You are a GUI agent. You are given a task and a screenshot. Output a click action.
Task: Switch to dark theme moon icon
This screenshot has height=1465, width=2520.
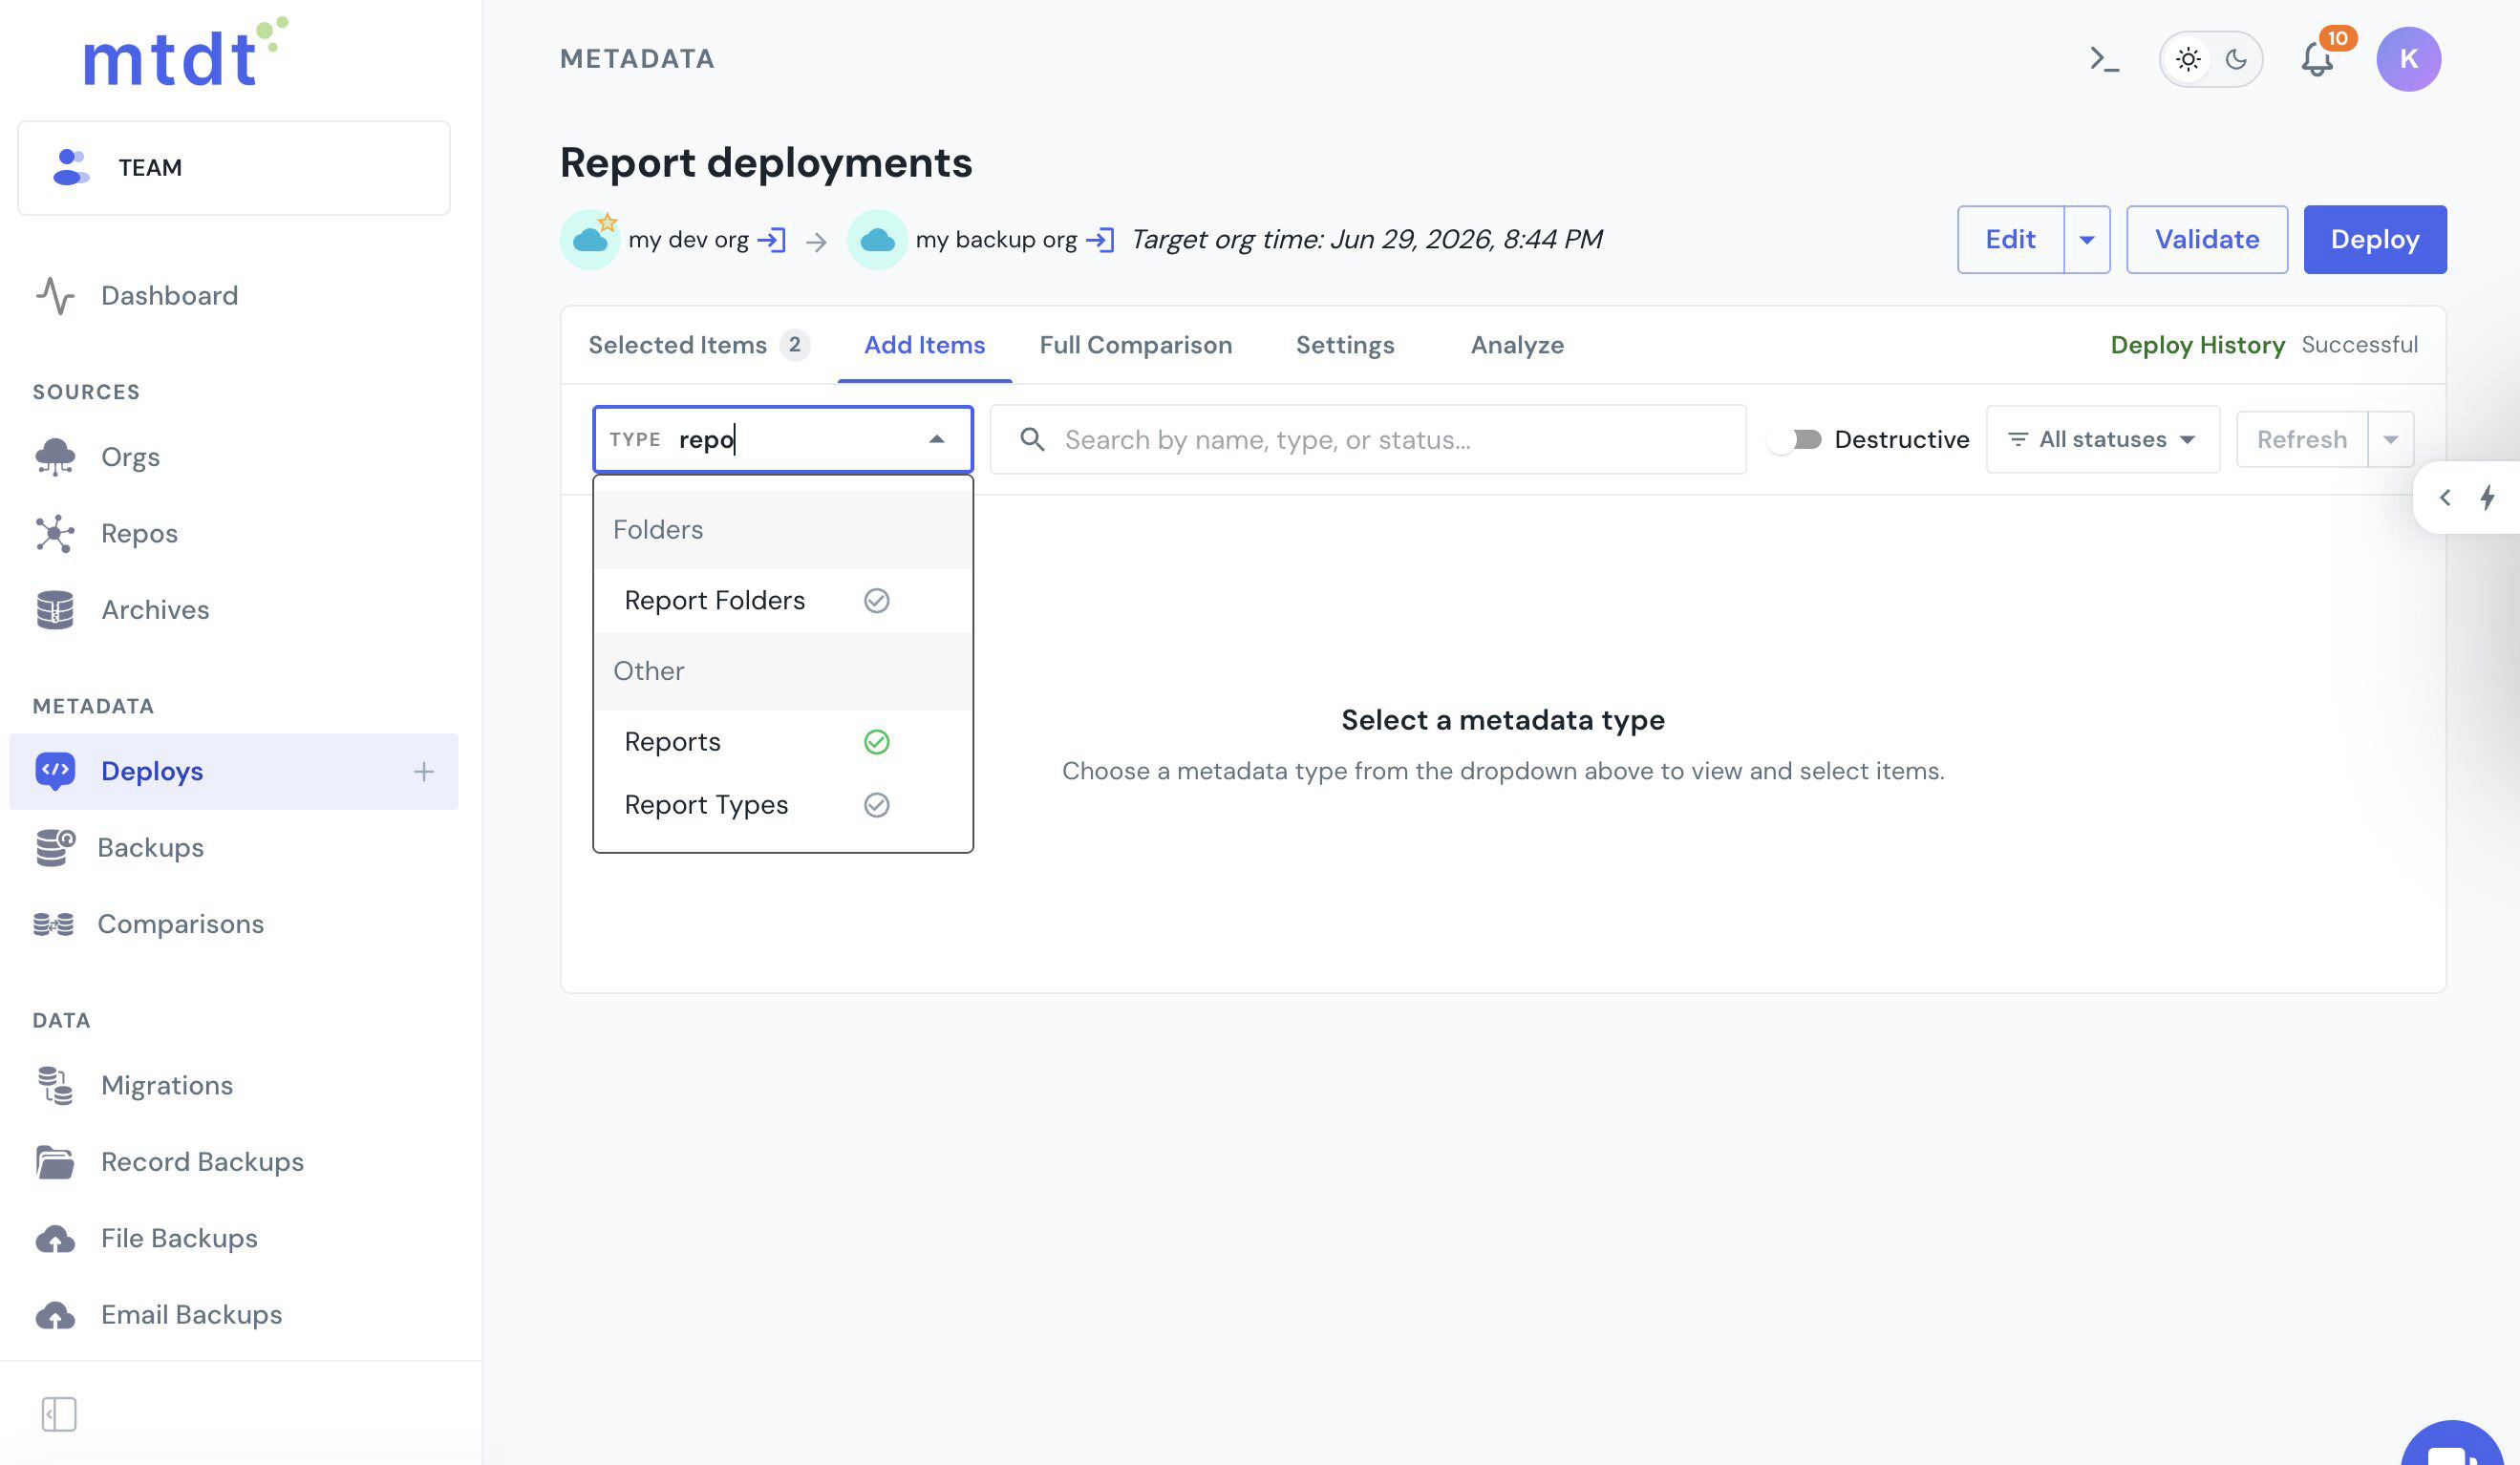pyautogui.click(x=2236, y=59)
